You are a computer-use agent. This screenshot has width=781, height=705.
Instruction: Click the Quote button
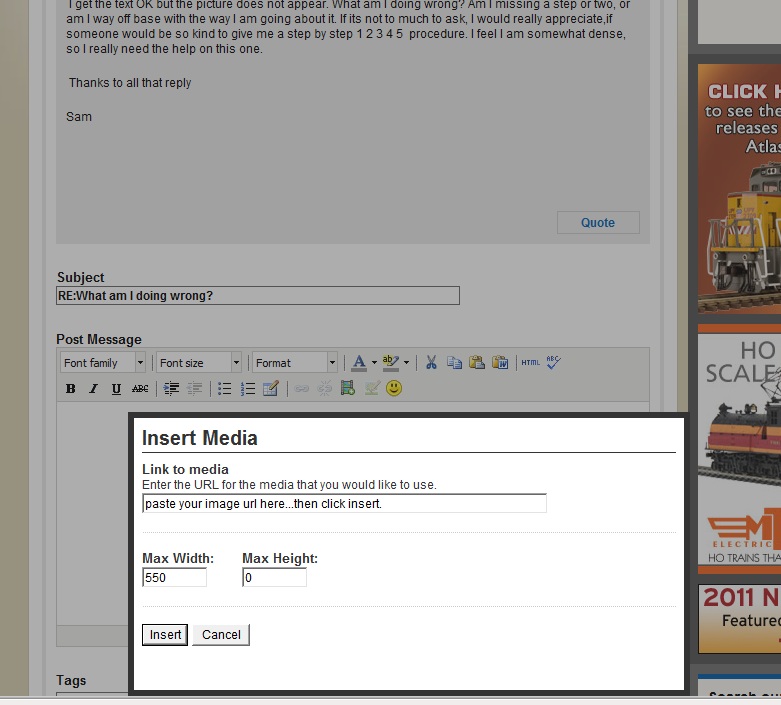(597, 223)
